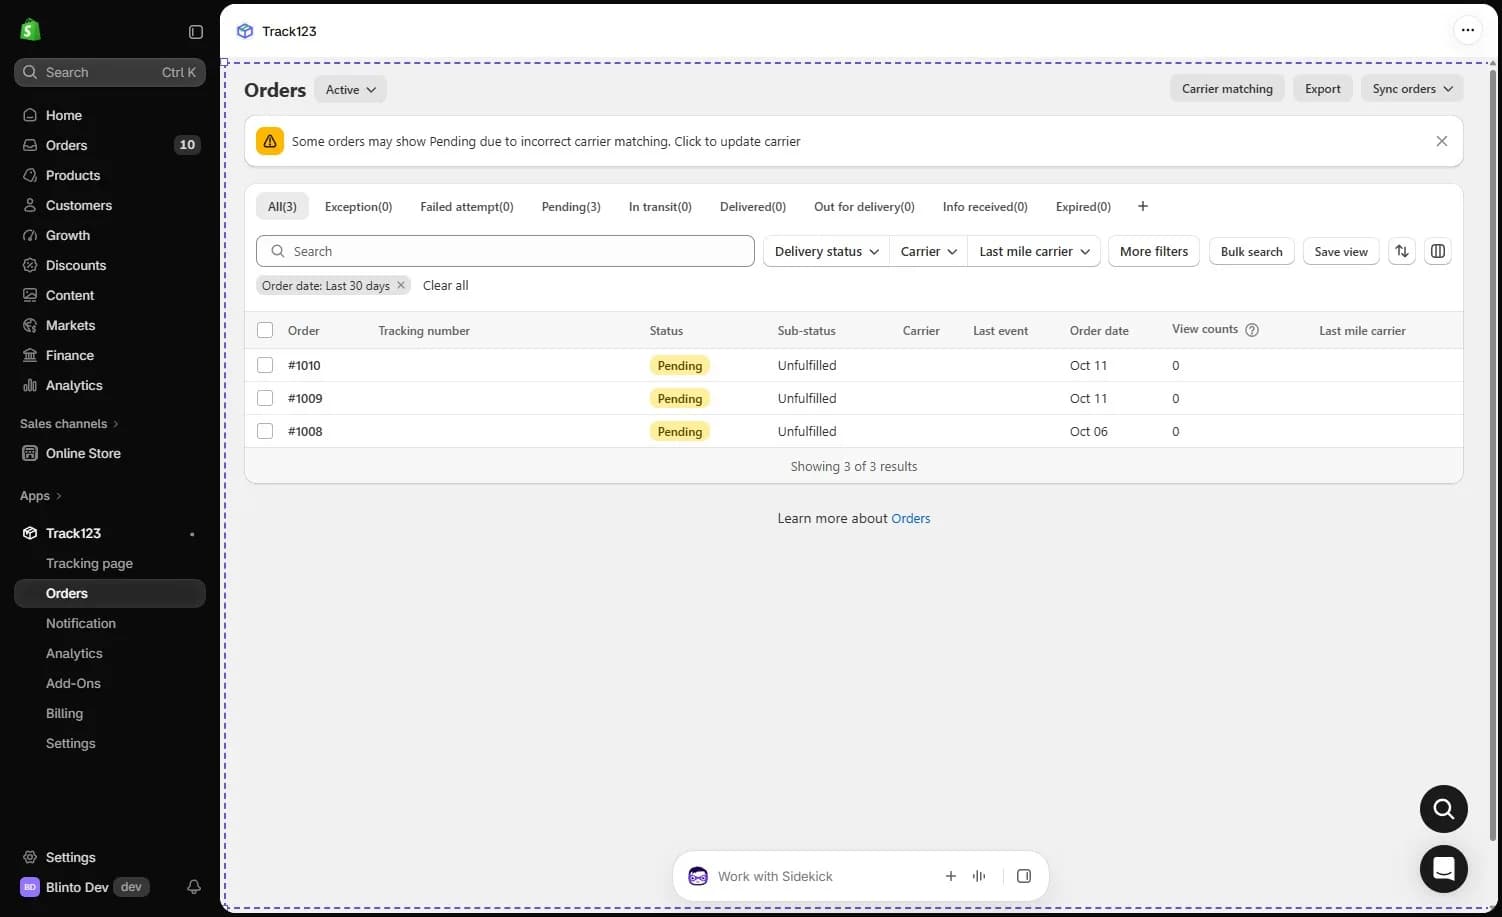This screenshot has width=1502, height=917.
Task: Select all orders with header checkbox
Action: pyautogui.click(x=265, y=330)
